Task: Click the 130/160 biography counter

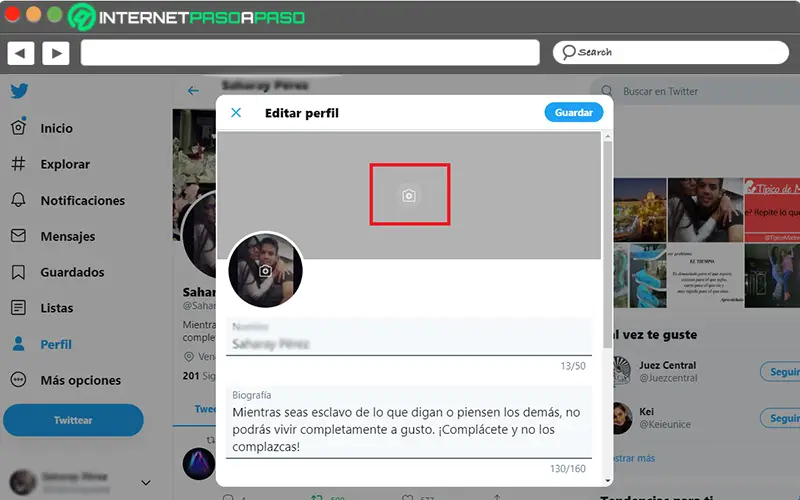Action: tap(567, 469)
